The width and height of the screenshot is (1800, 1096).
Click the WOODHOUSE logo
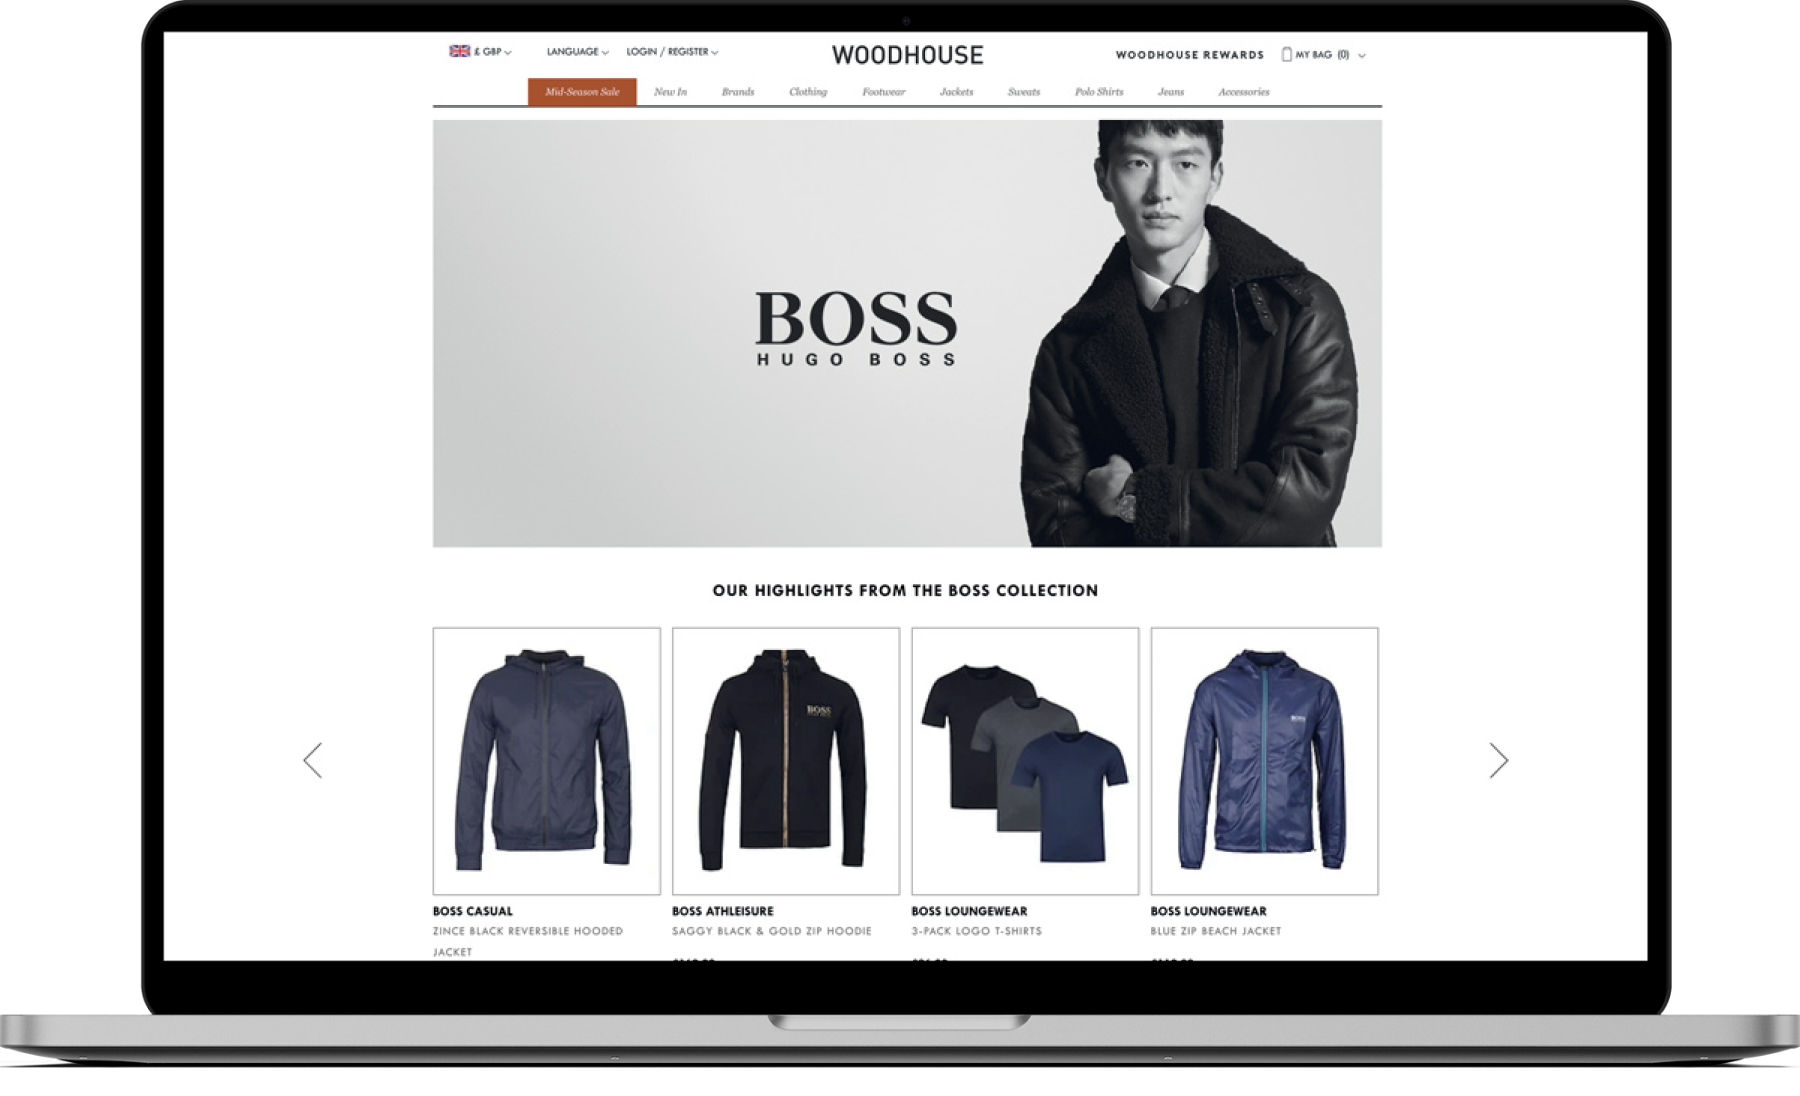pos(908,55)
